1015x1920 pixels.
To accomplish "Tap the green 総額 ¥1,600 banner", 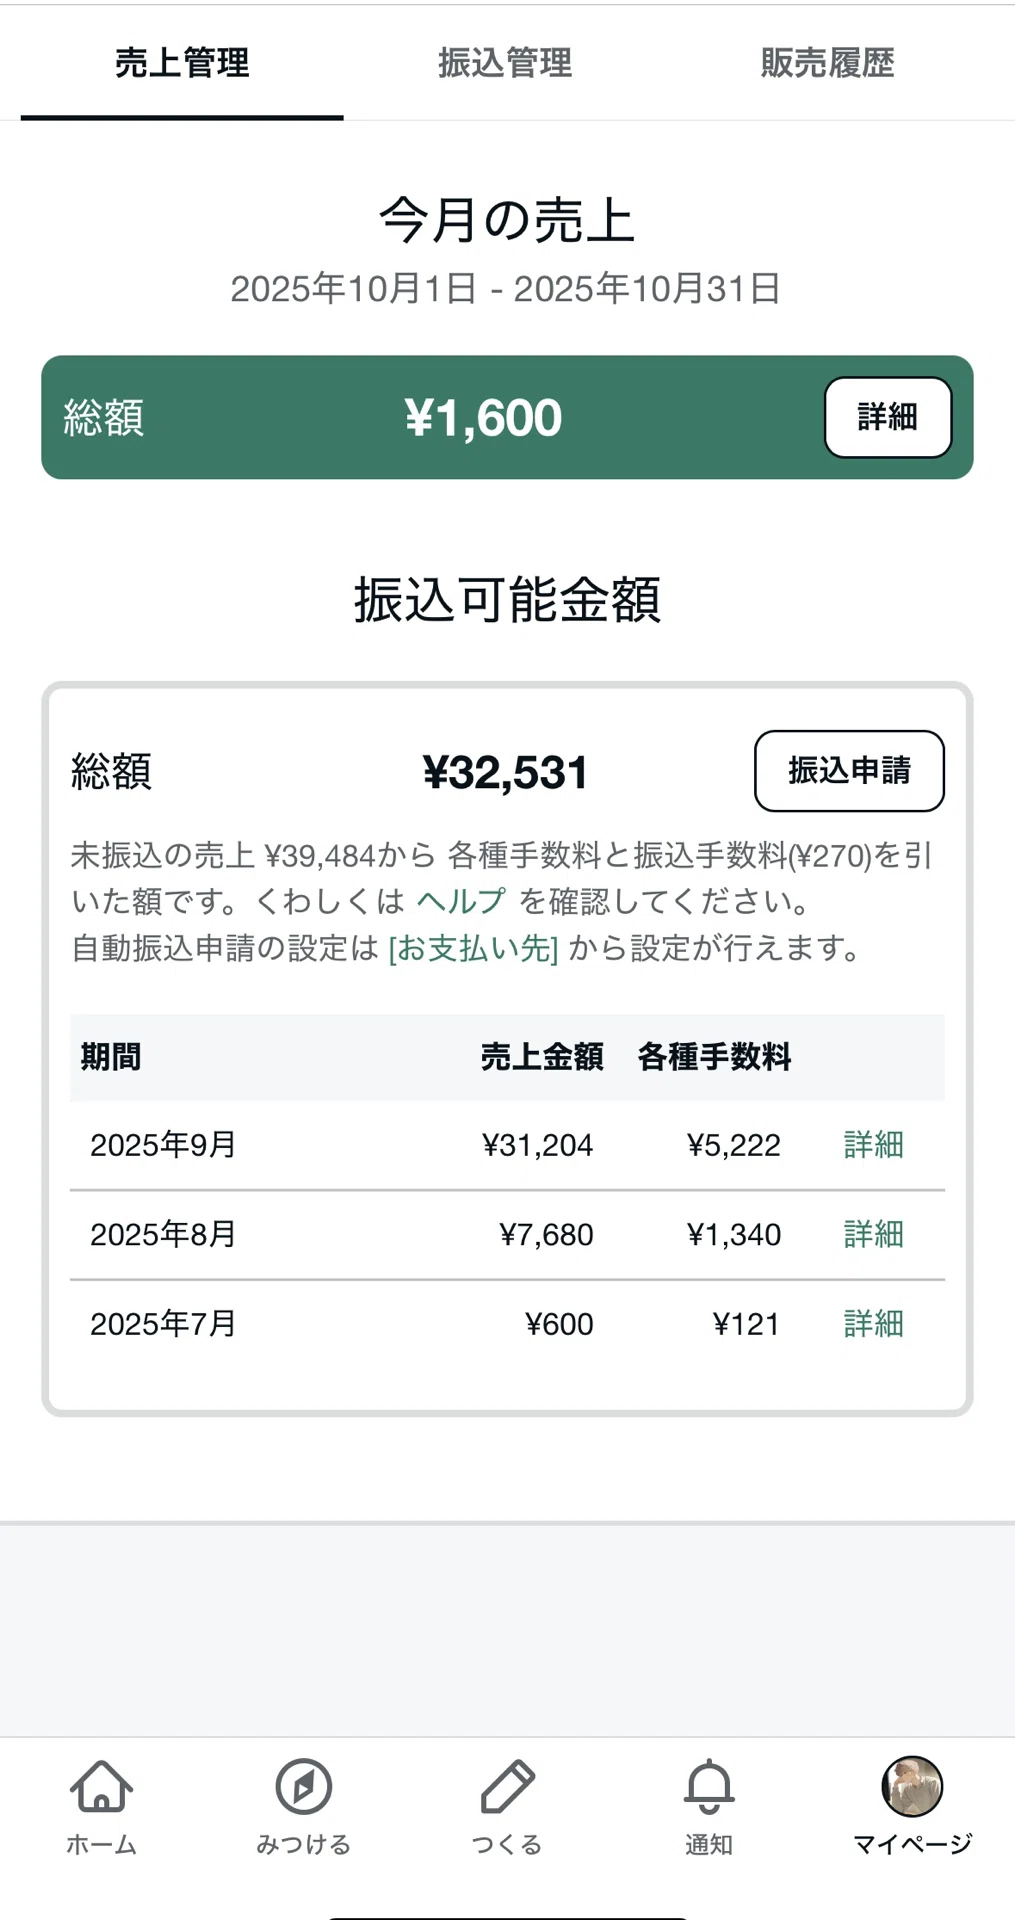I will click(507, 417).
